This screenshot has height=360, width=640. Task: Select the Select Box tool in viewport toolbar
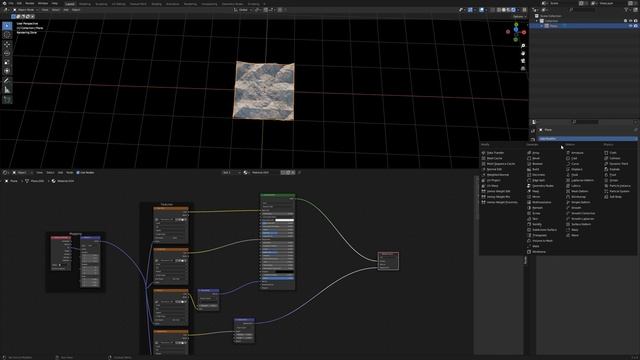[x=7, y=26]
